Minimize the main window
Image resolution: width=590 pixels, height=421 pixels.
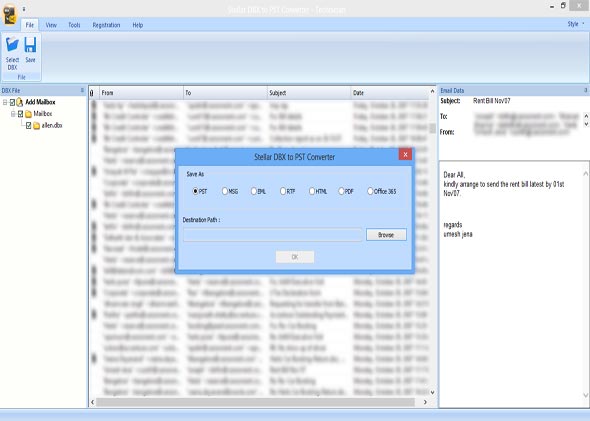(552, 6)
